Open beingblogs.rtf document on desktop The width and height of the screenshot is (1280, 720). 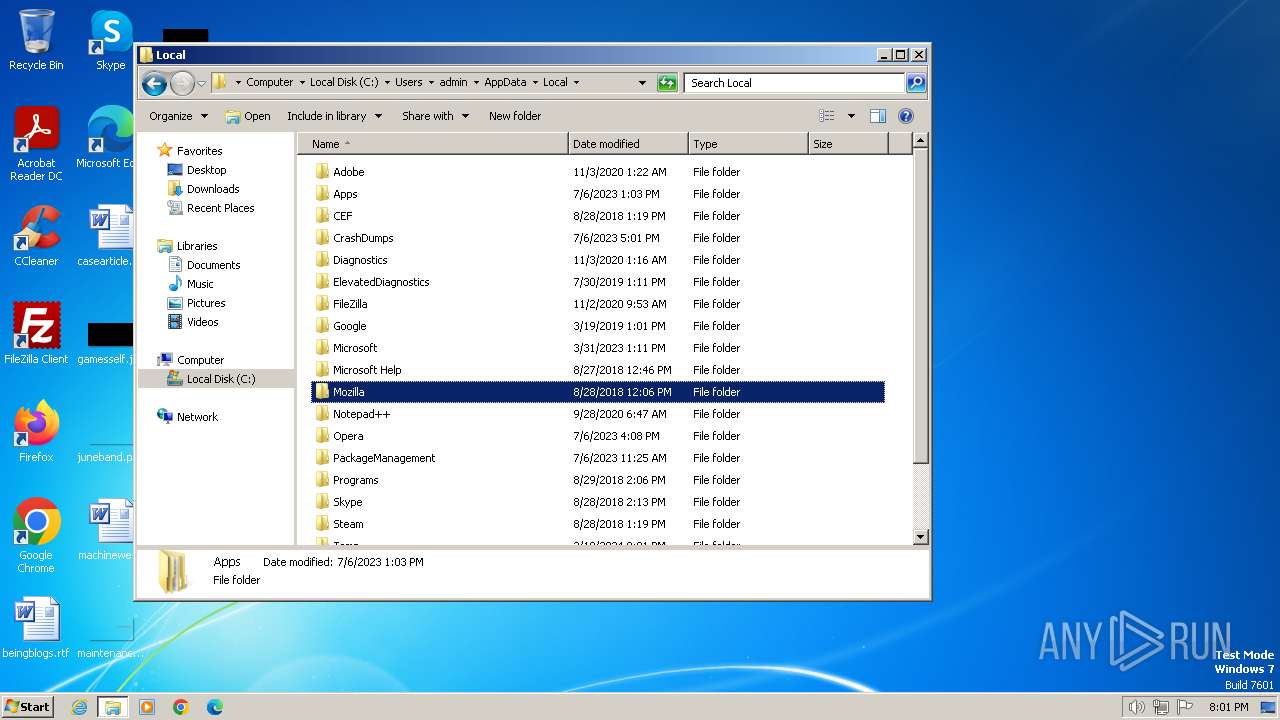(x=36, y=629)
